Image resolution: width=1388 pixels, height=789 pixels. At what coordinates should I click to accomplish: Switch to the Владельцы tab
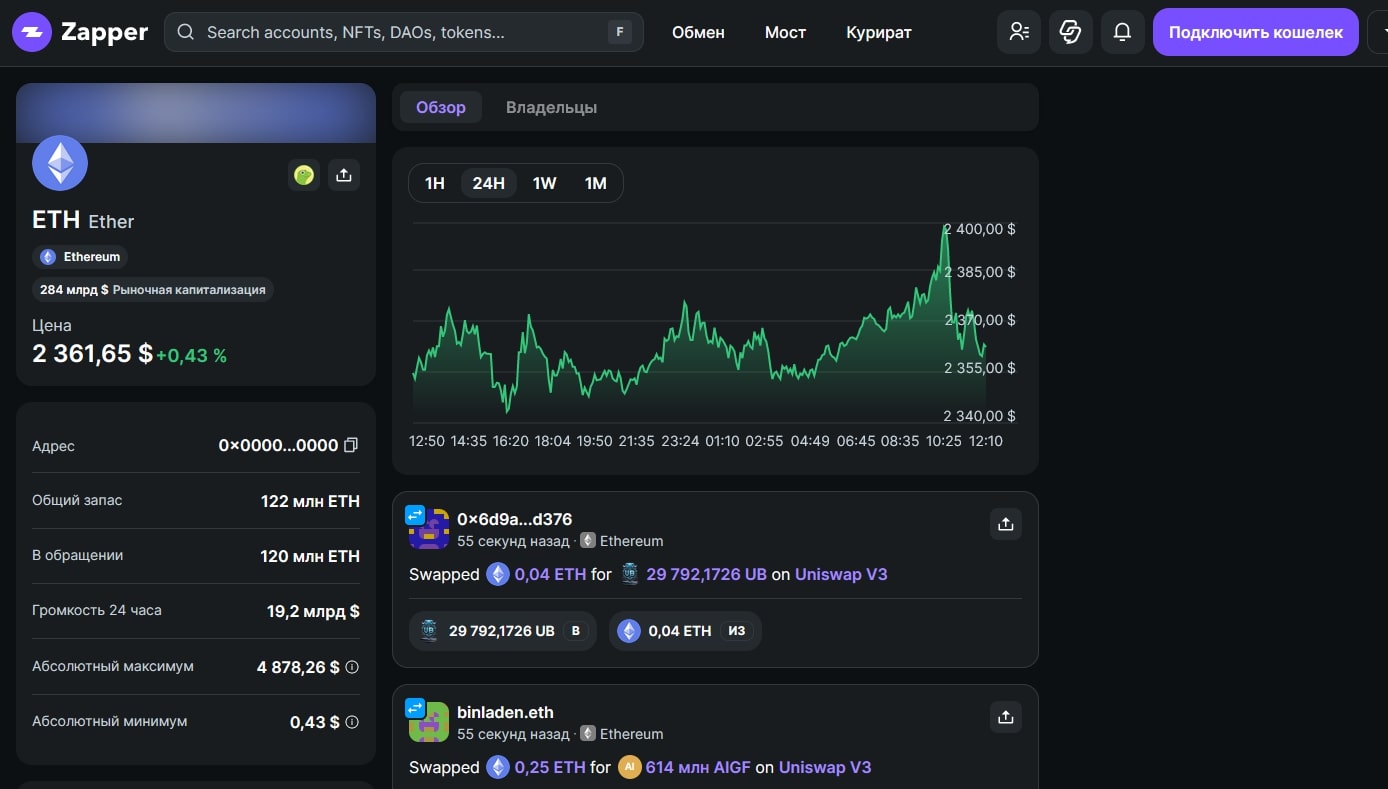[x=551, y=107]
